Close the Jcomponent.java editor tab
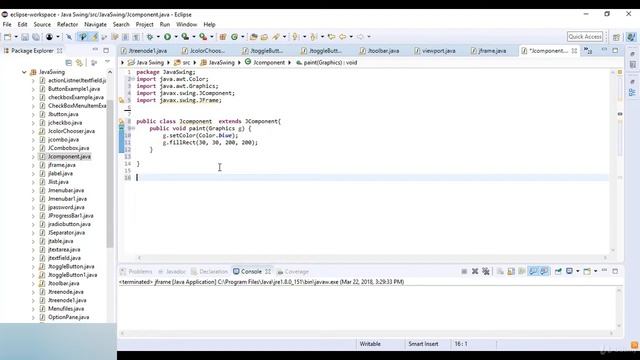 574,51
